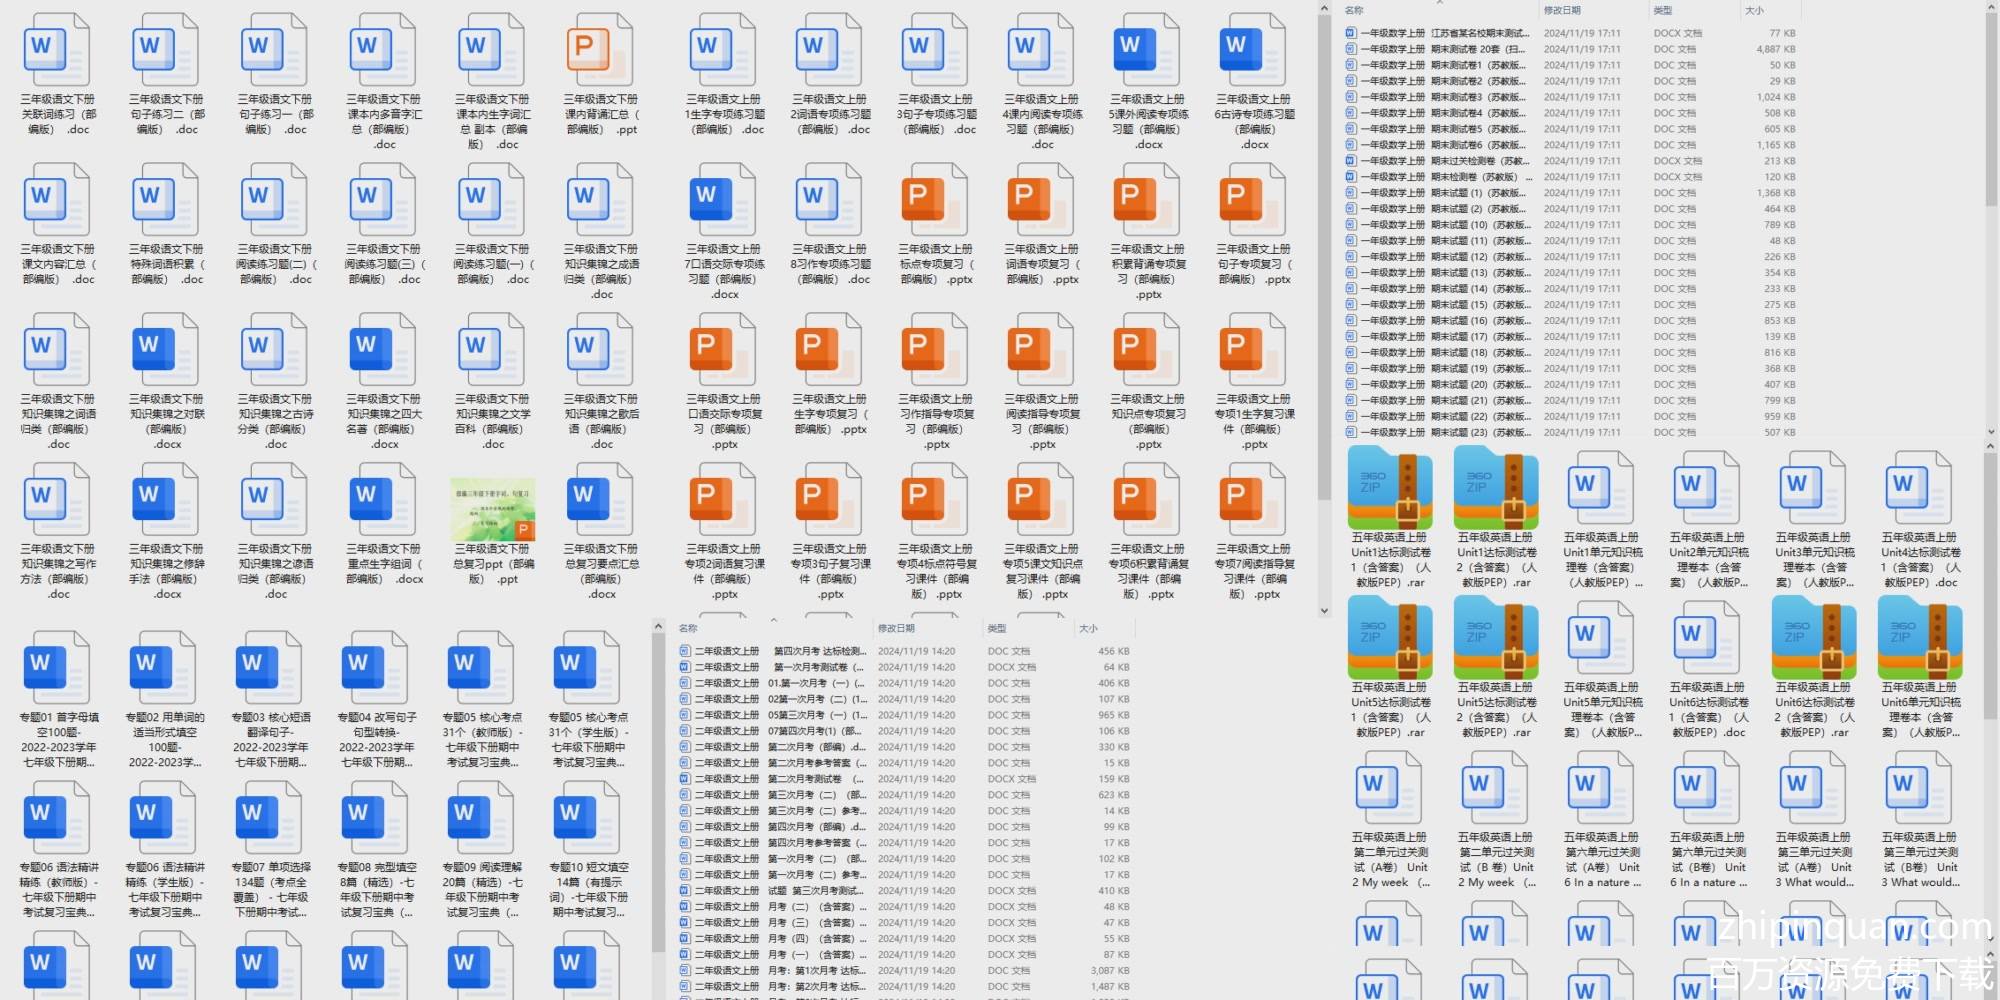
Task: Open 五年级英语上册 Unit6达标测试卷2 rar archive
Action: click(x=1814, y=640)
